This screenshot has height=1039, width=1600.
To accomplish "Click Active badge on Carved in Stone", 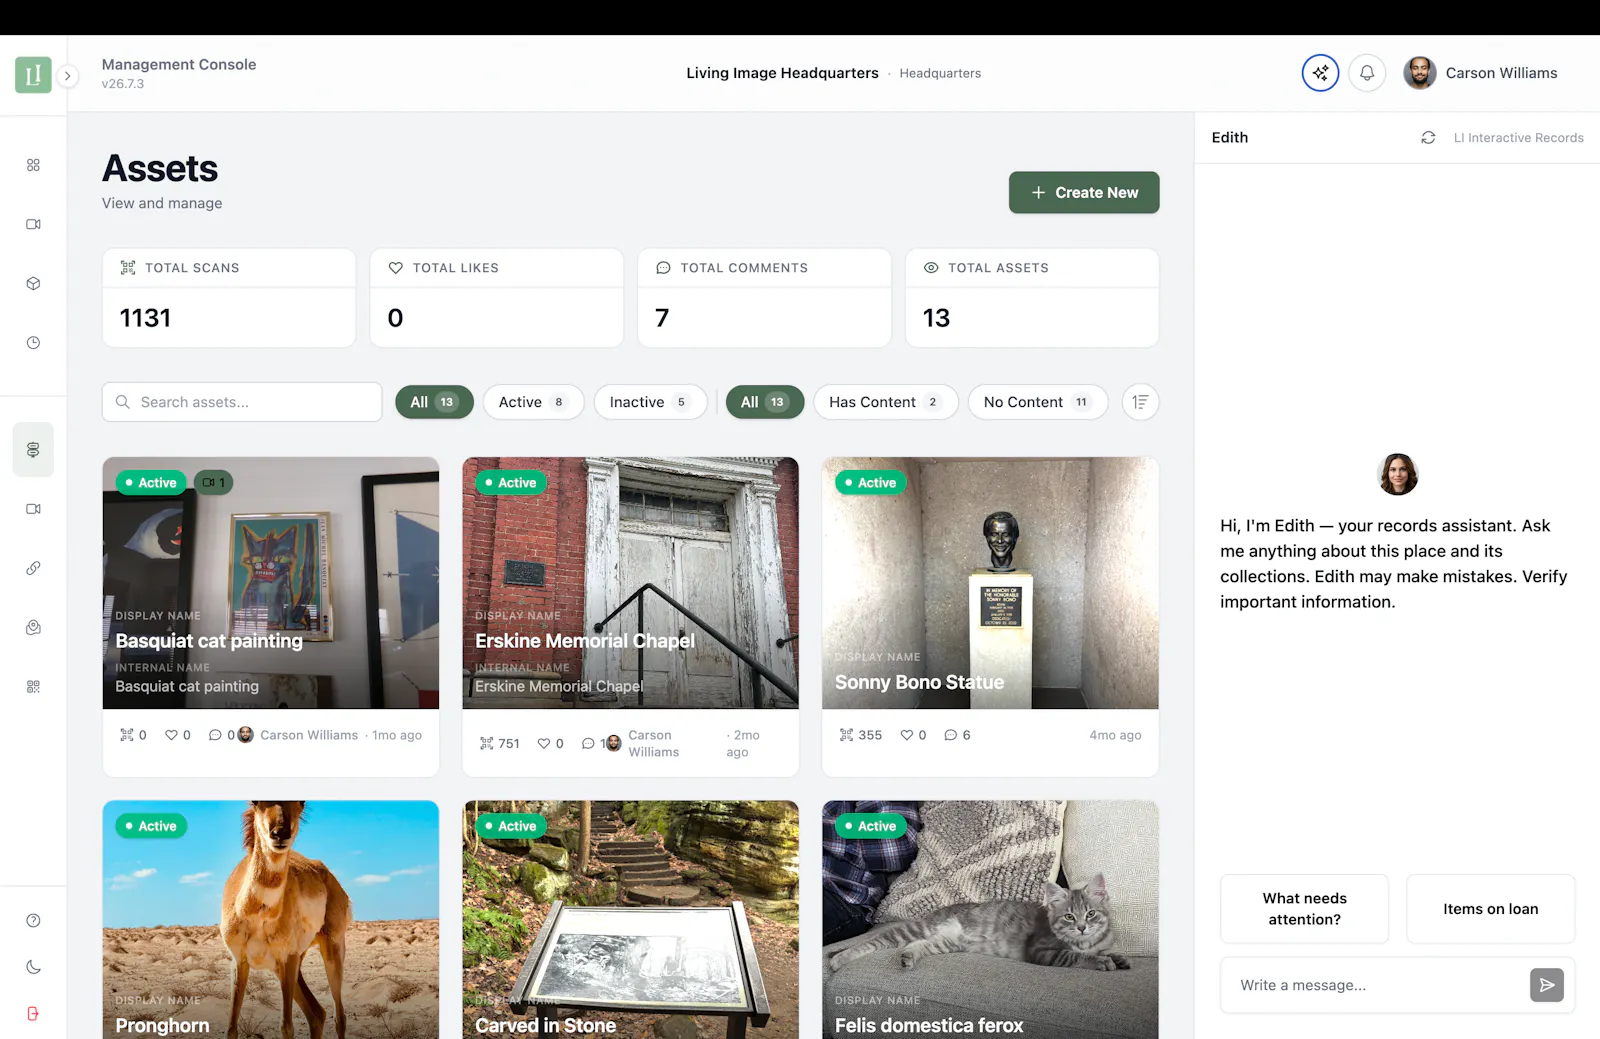I will pos(511,826).
